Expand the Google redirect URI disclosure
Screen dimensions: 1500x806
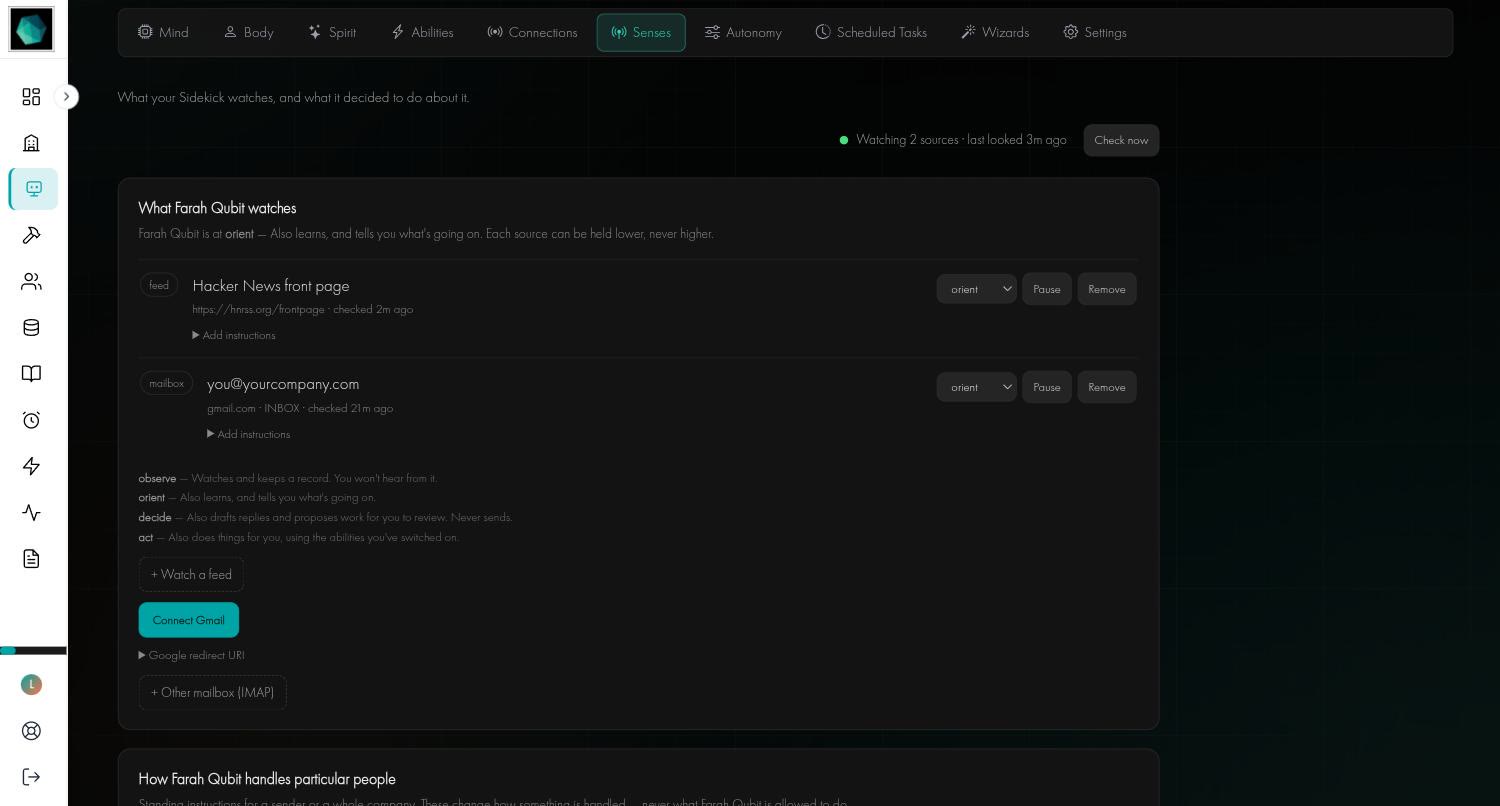click(x=192, y=655)
